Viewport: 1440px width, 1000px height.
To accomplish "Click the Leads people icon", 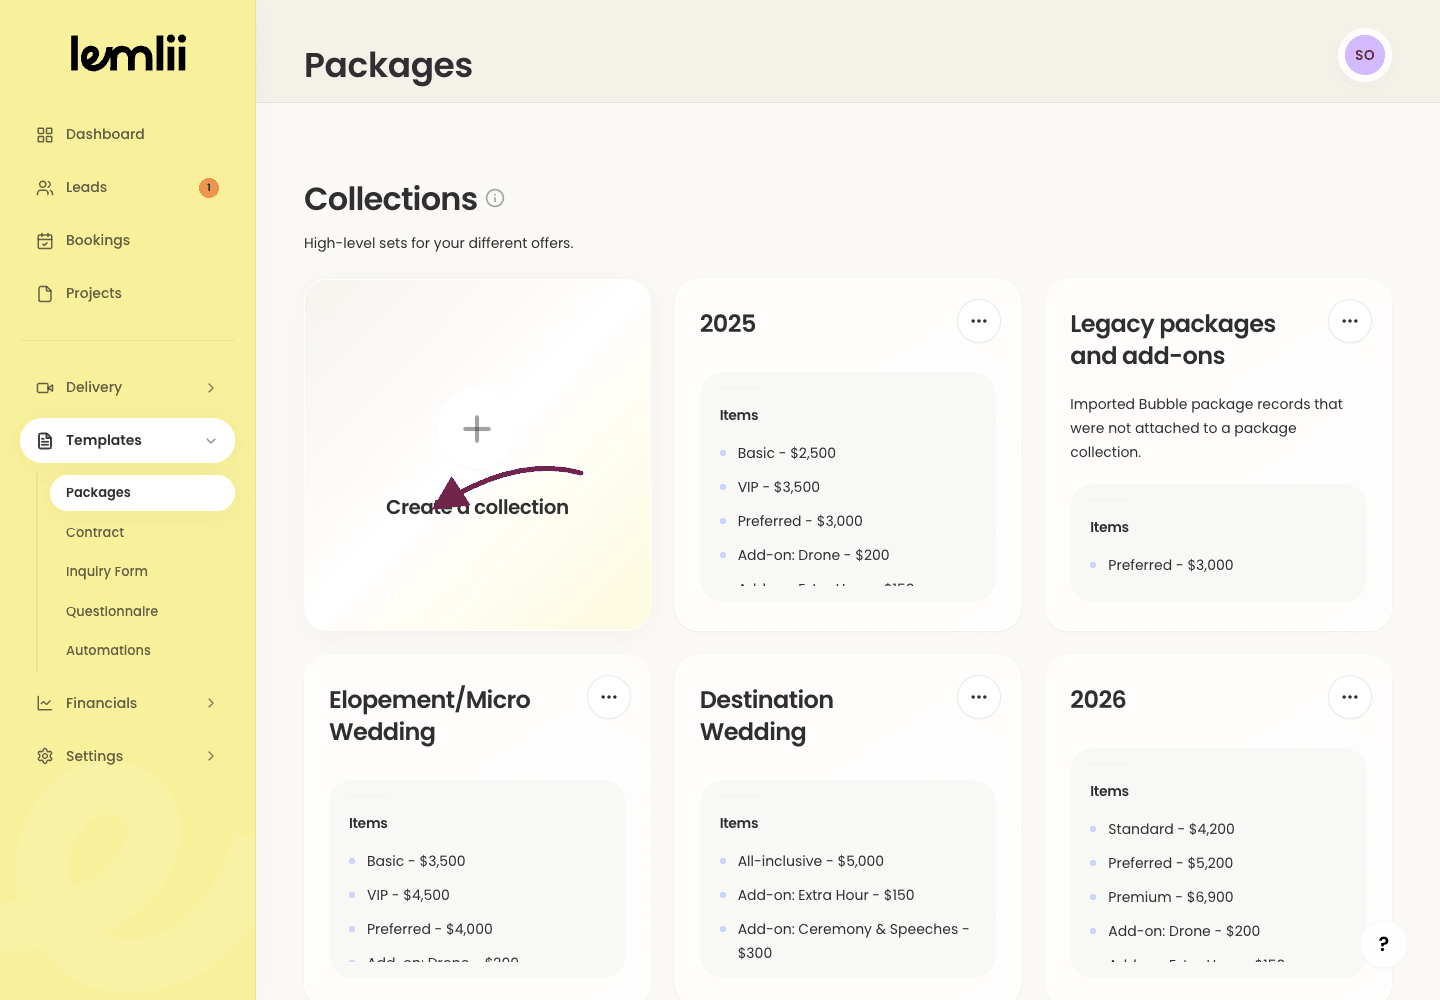I will point(45,188).
